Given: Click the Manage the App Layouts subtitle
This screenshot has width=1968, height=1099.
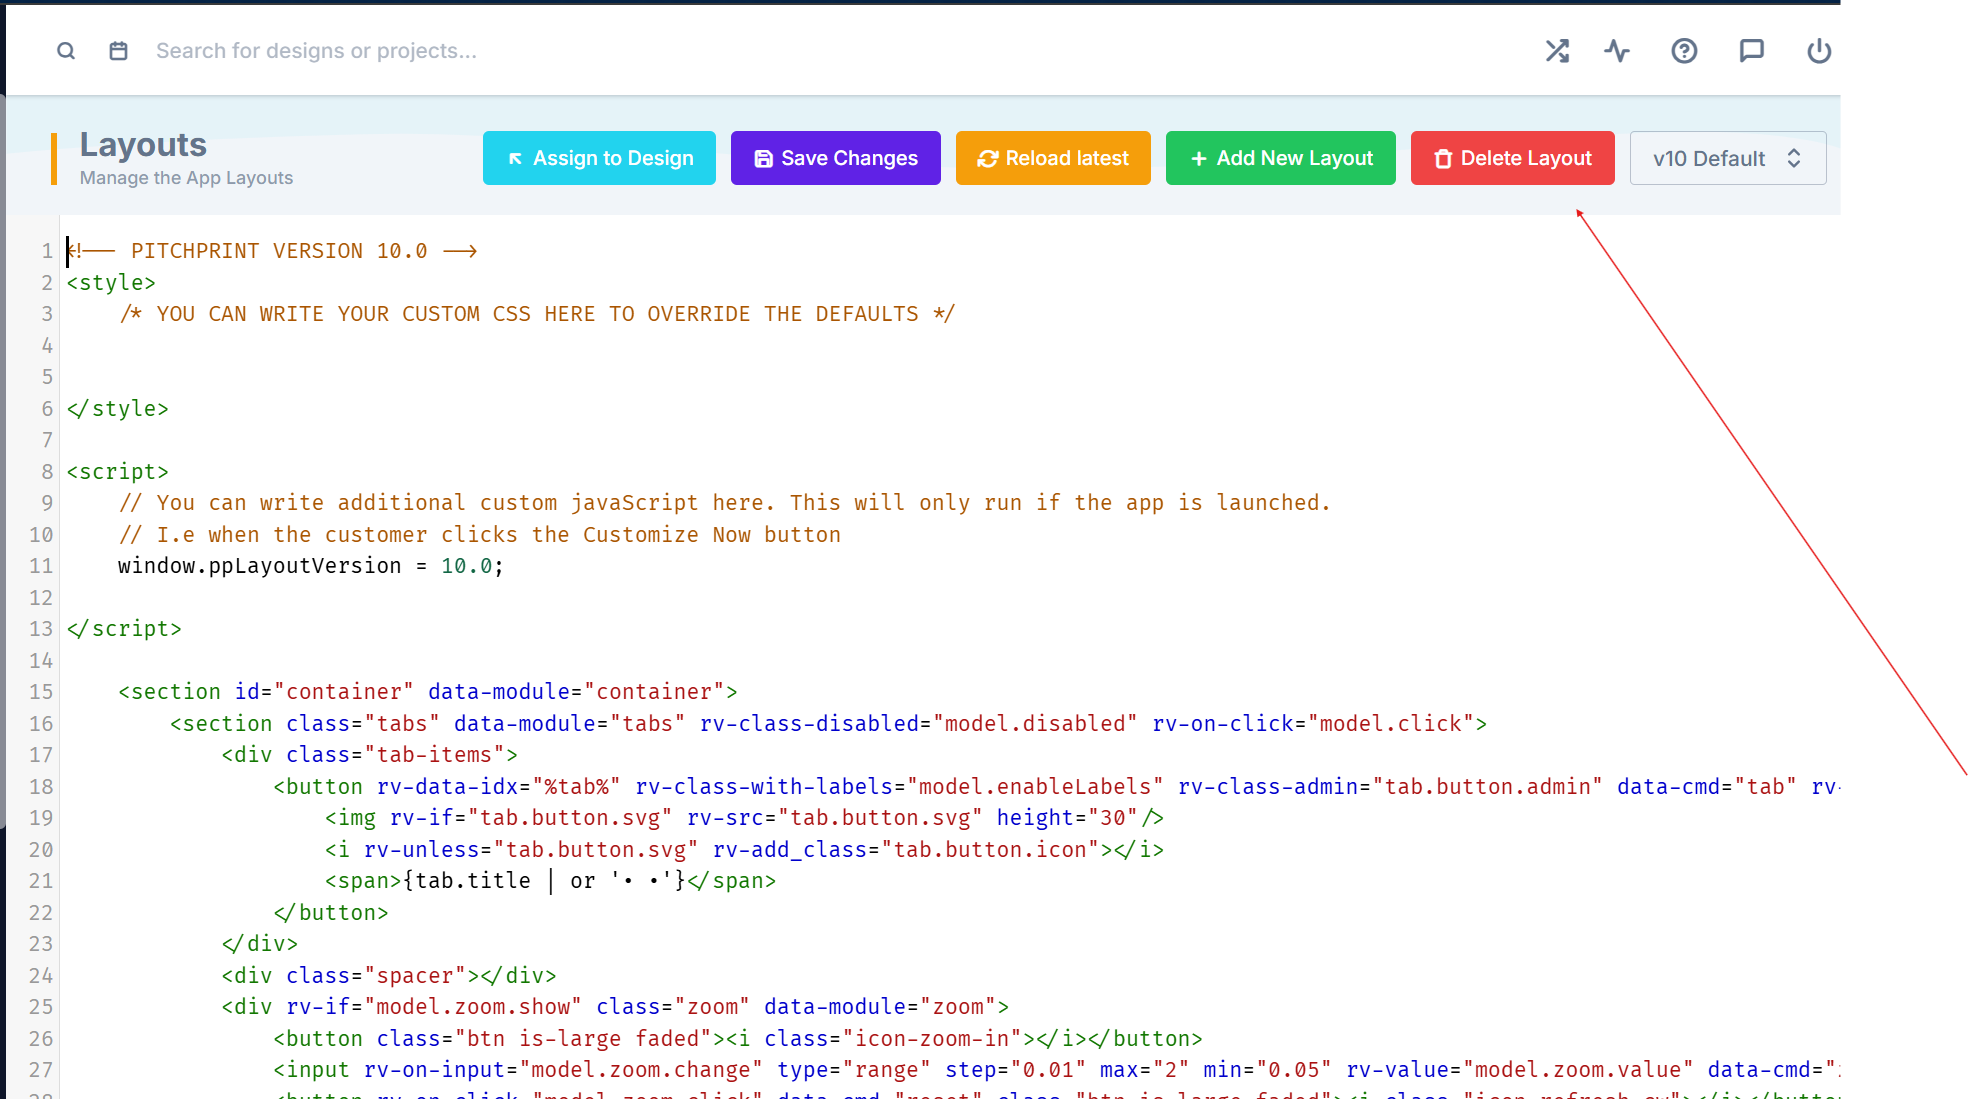Looking at the screenshot, I should point(186,178).
